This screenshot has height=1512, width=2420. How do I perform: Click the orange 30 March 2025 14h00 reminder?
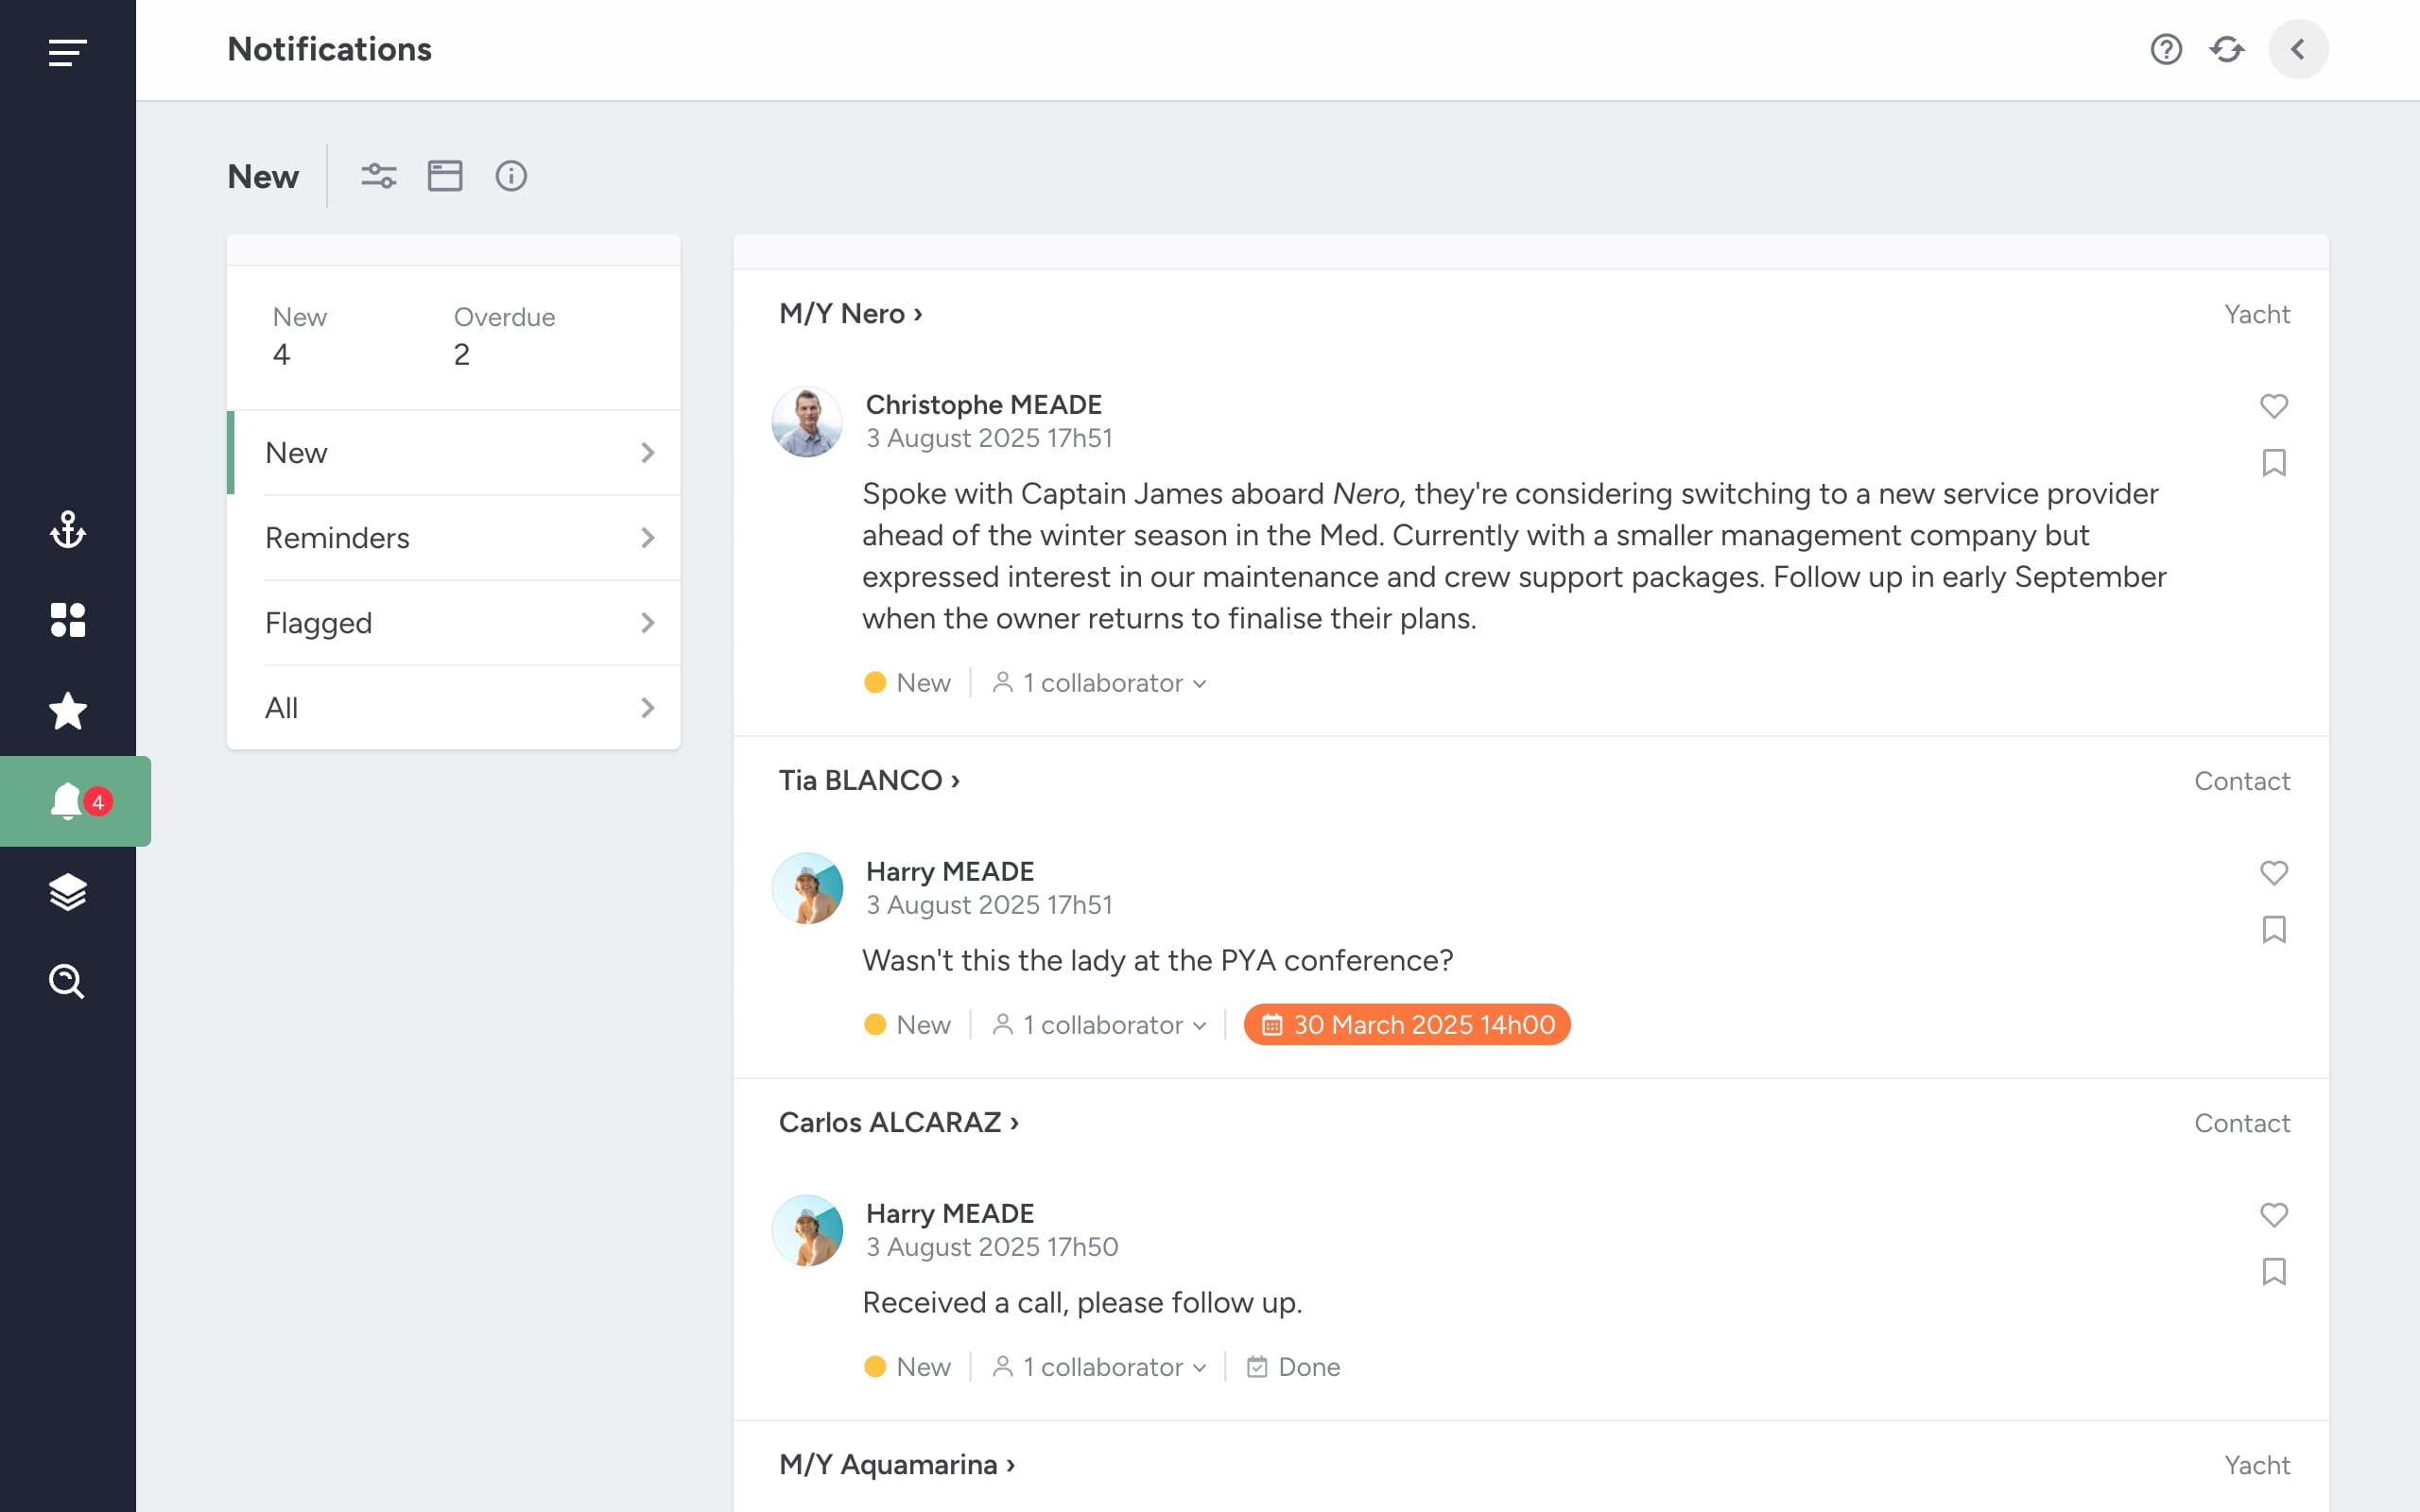(1407, 1025)
